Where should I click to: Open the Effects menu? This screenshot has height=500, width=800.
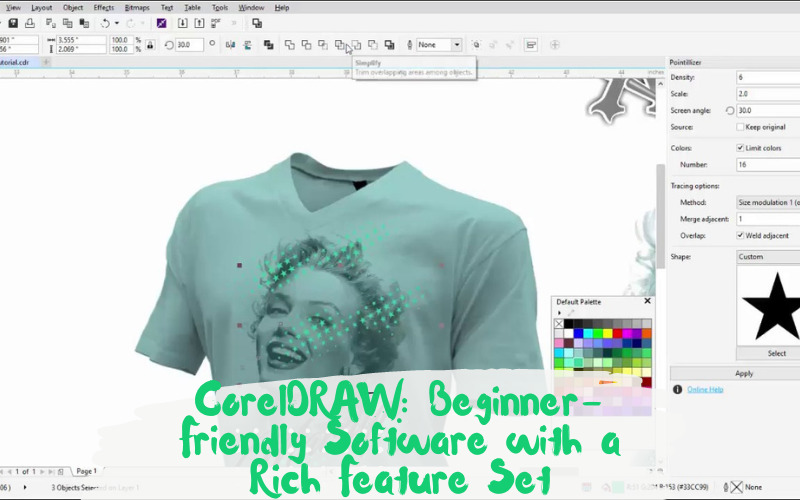[104, 8]
